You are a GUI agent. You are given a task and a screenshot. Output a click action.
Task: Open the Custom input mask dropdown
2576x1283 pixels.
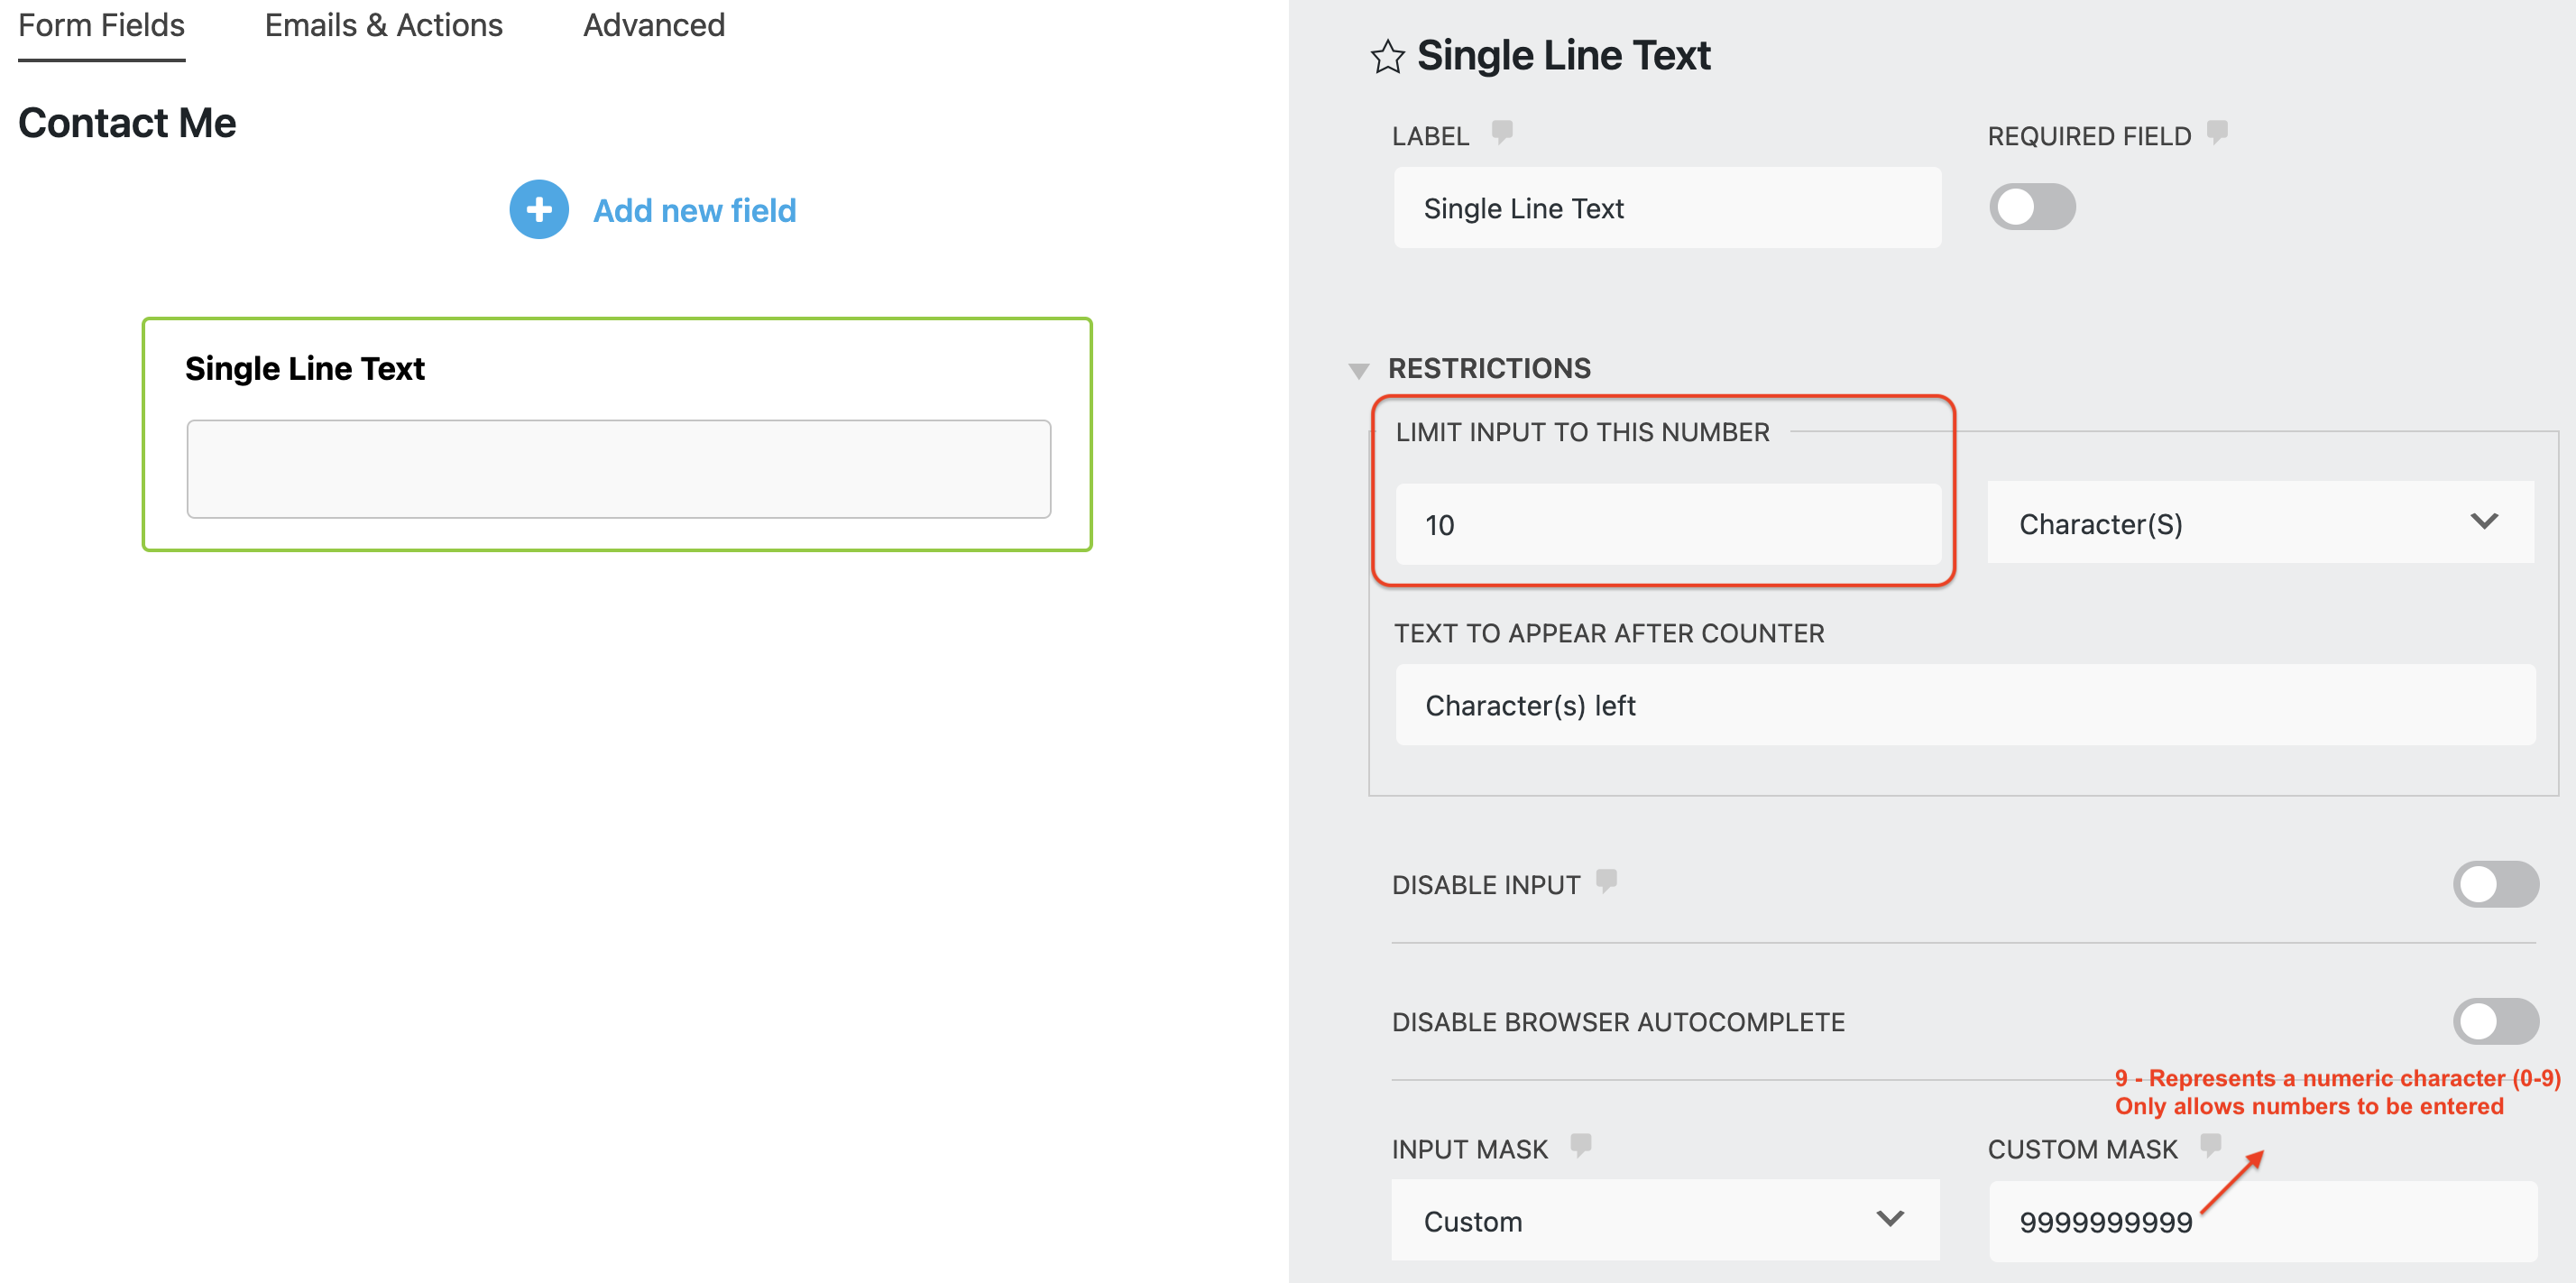pyautogui.click(x=1665, y=1220)
